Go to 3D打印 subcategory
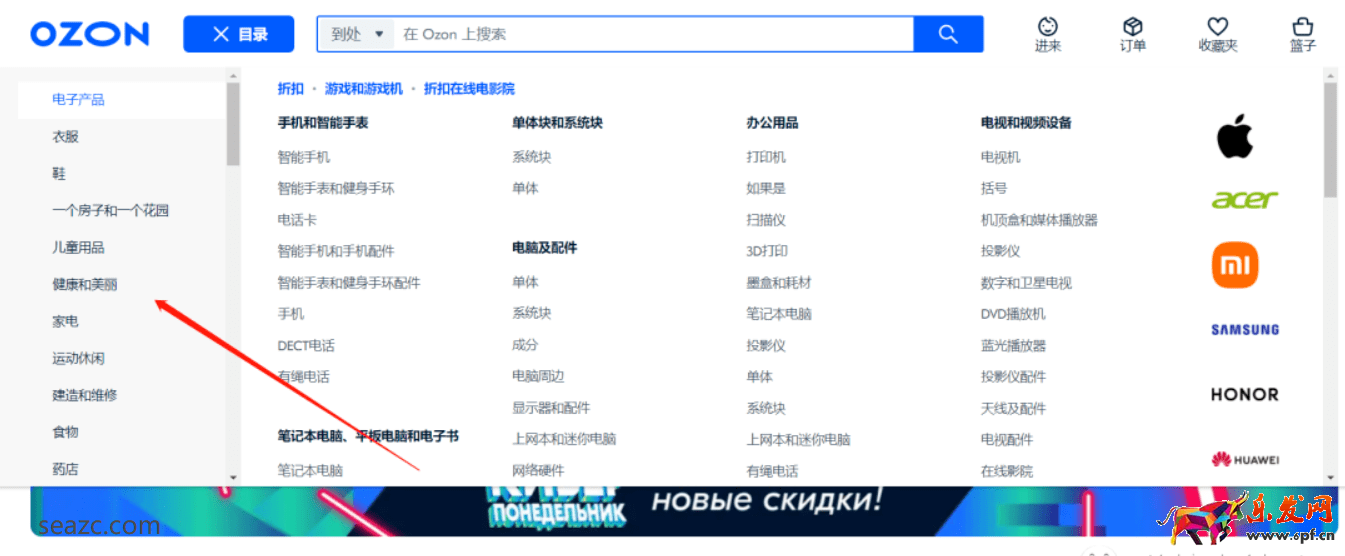The height and width of the screenshot is (556, 1345). 767,251
